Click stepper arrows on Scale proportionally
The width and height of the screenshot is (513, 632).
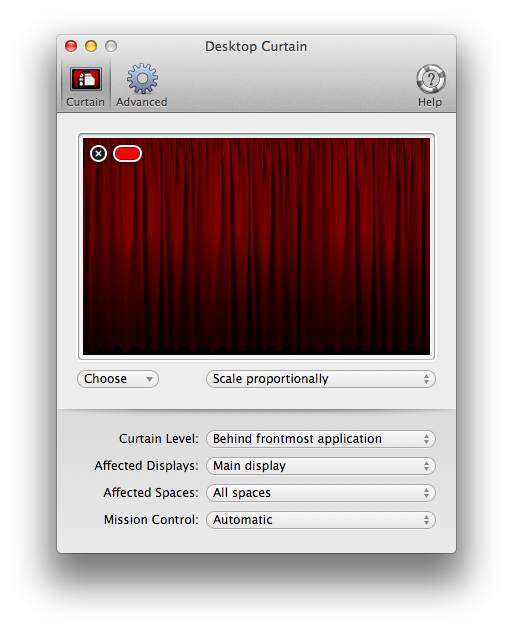coord(426,379)
